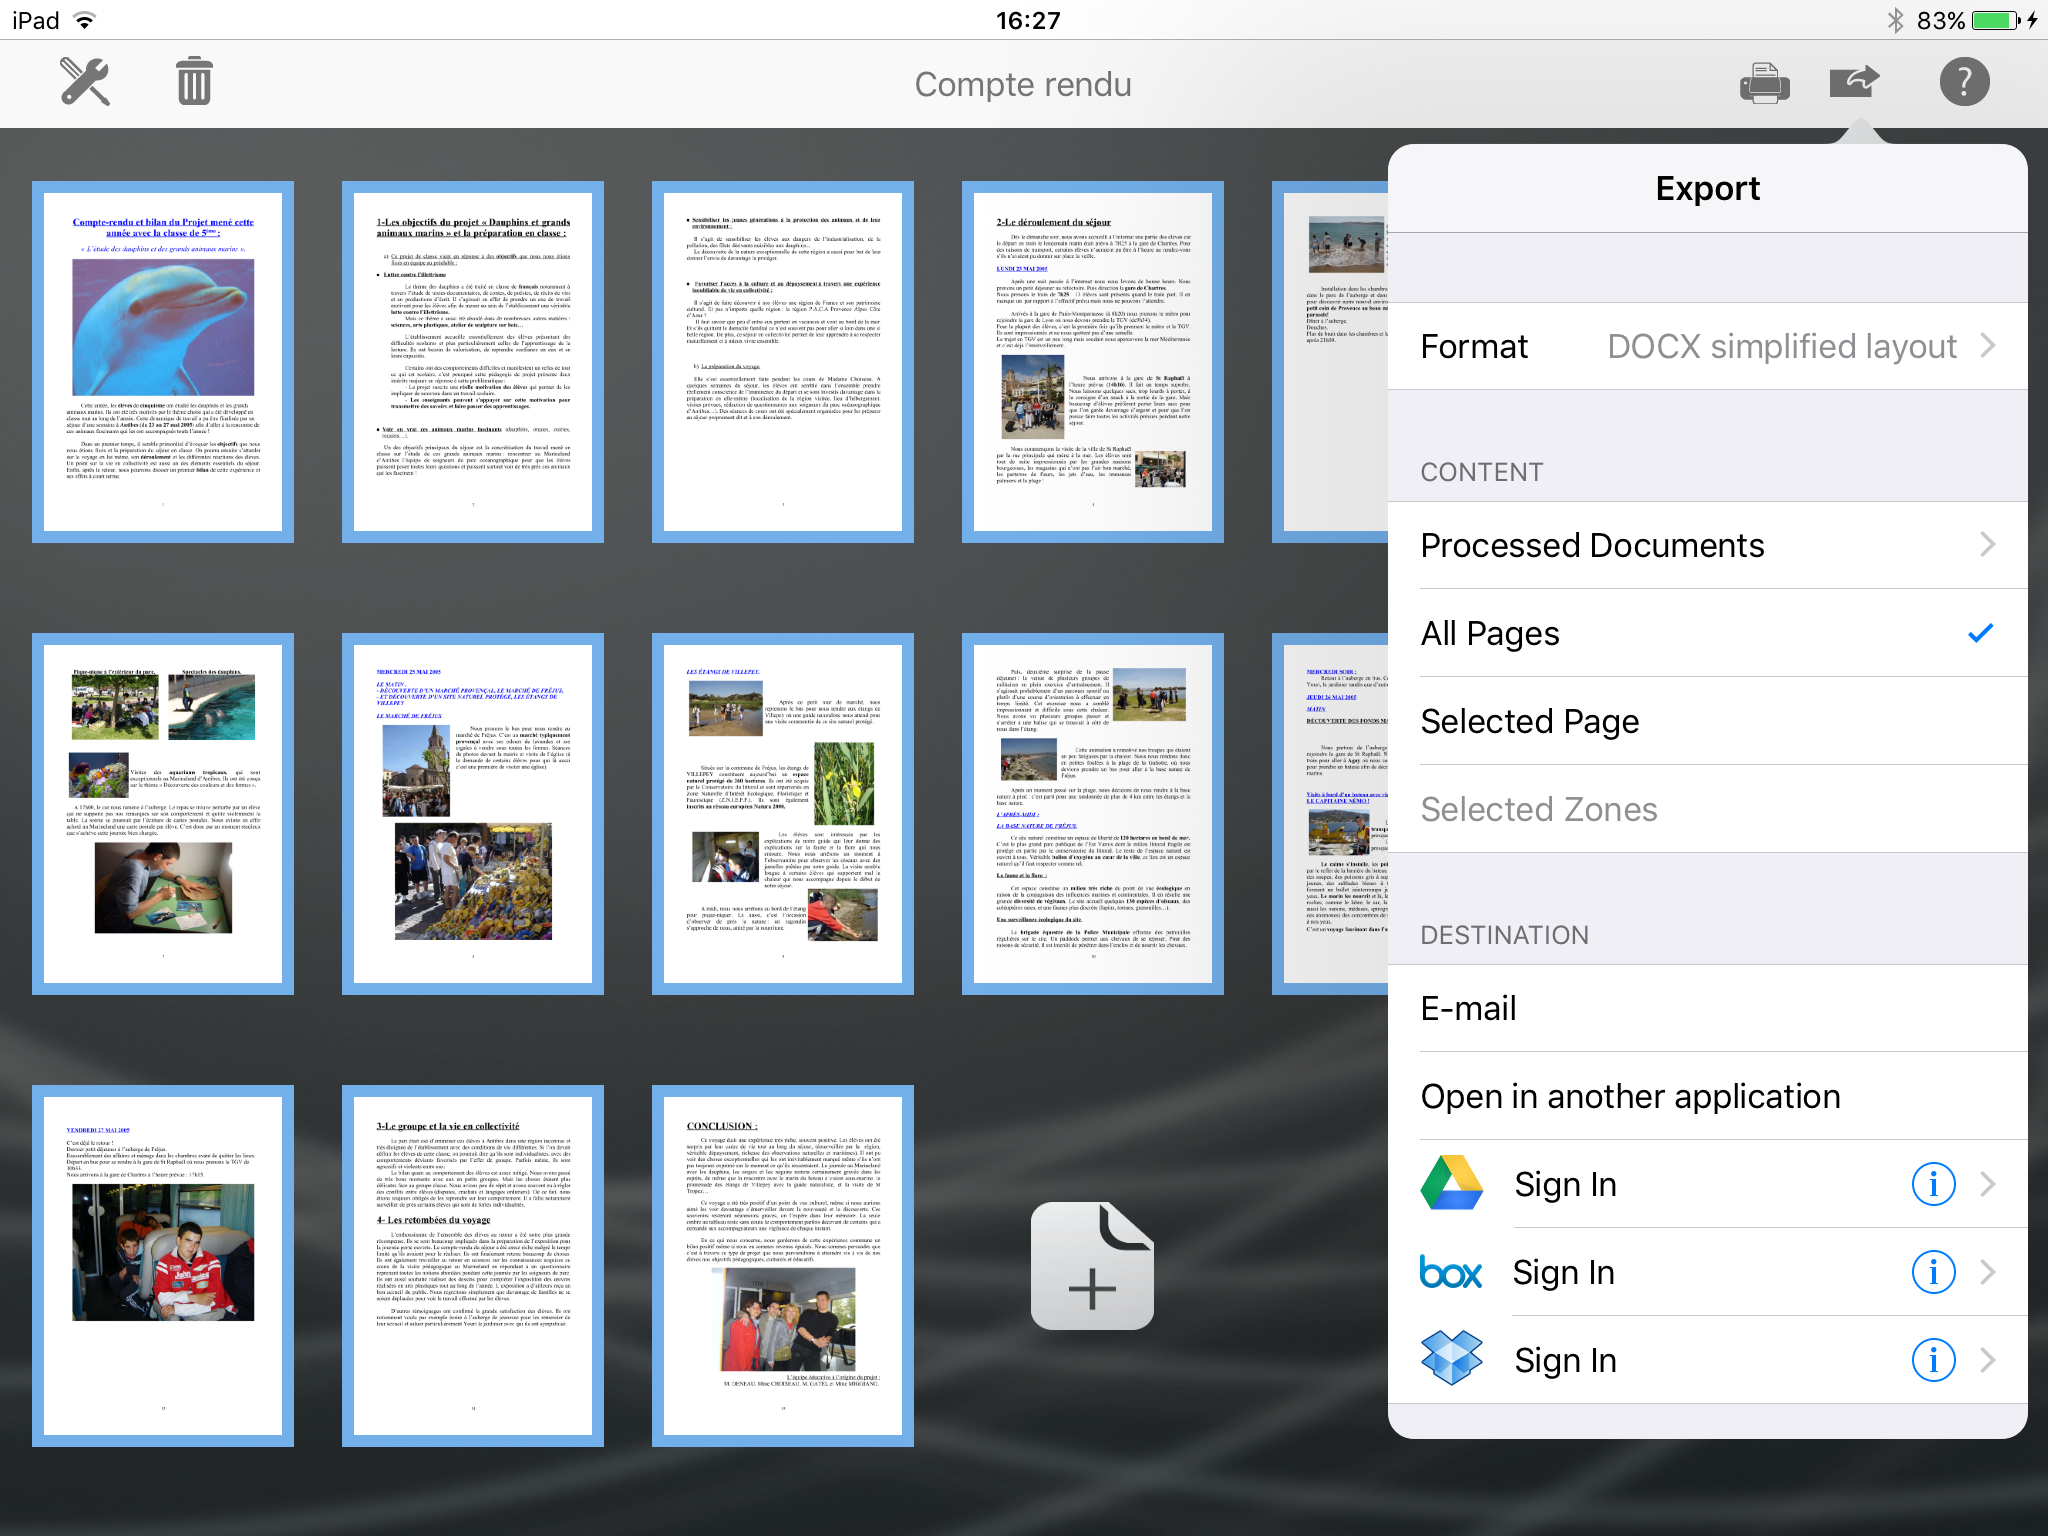Screen dimensions: 2048x1536
Task: Sign In to Dropbox account
Action: (1566, 1360)
